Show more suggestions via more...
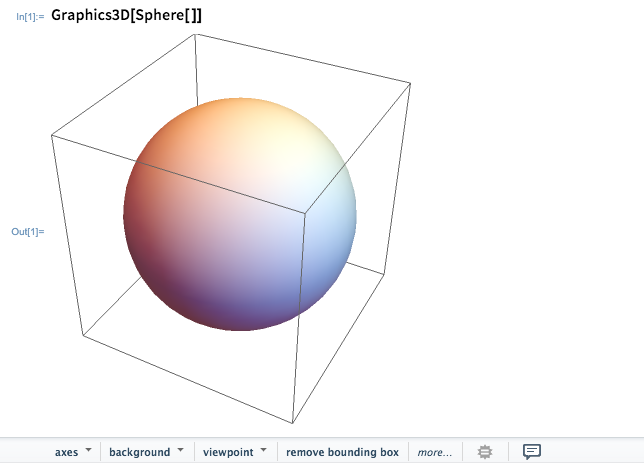The height and width of the screenshot is (468, 644). click(x=435, y=452)
